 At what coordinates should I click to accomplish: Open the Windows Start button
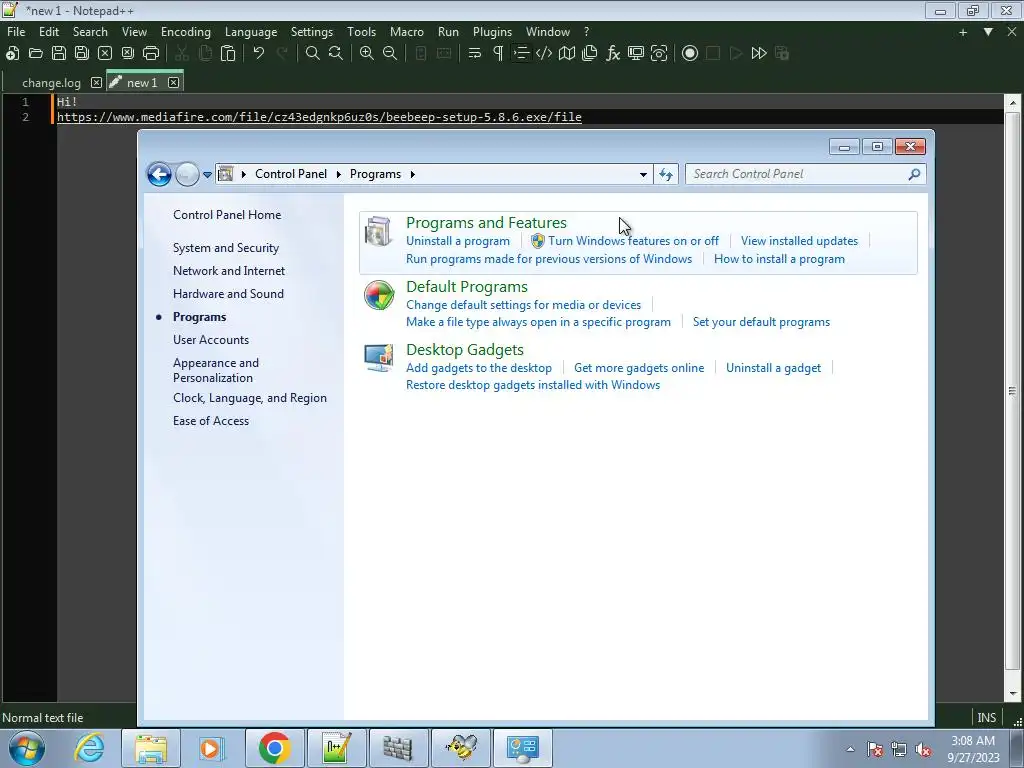point(26,748)
